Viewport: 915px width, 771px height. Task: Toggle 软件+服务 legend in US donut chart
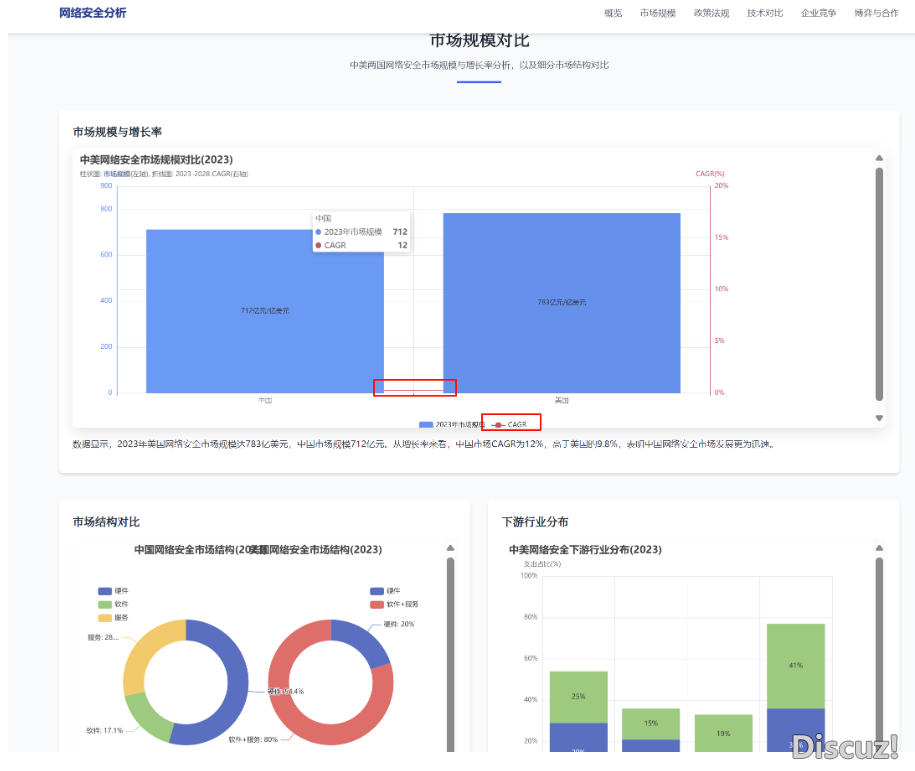(394, 604)
